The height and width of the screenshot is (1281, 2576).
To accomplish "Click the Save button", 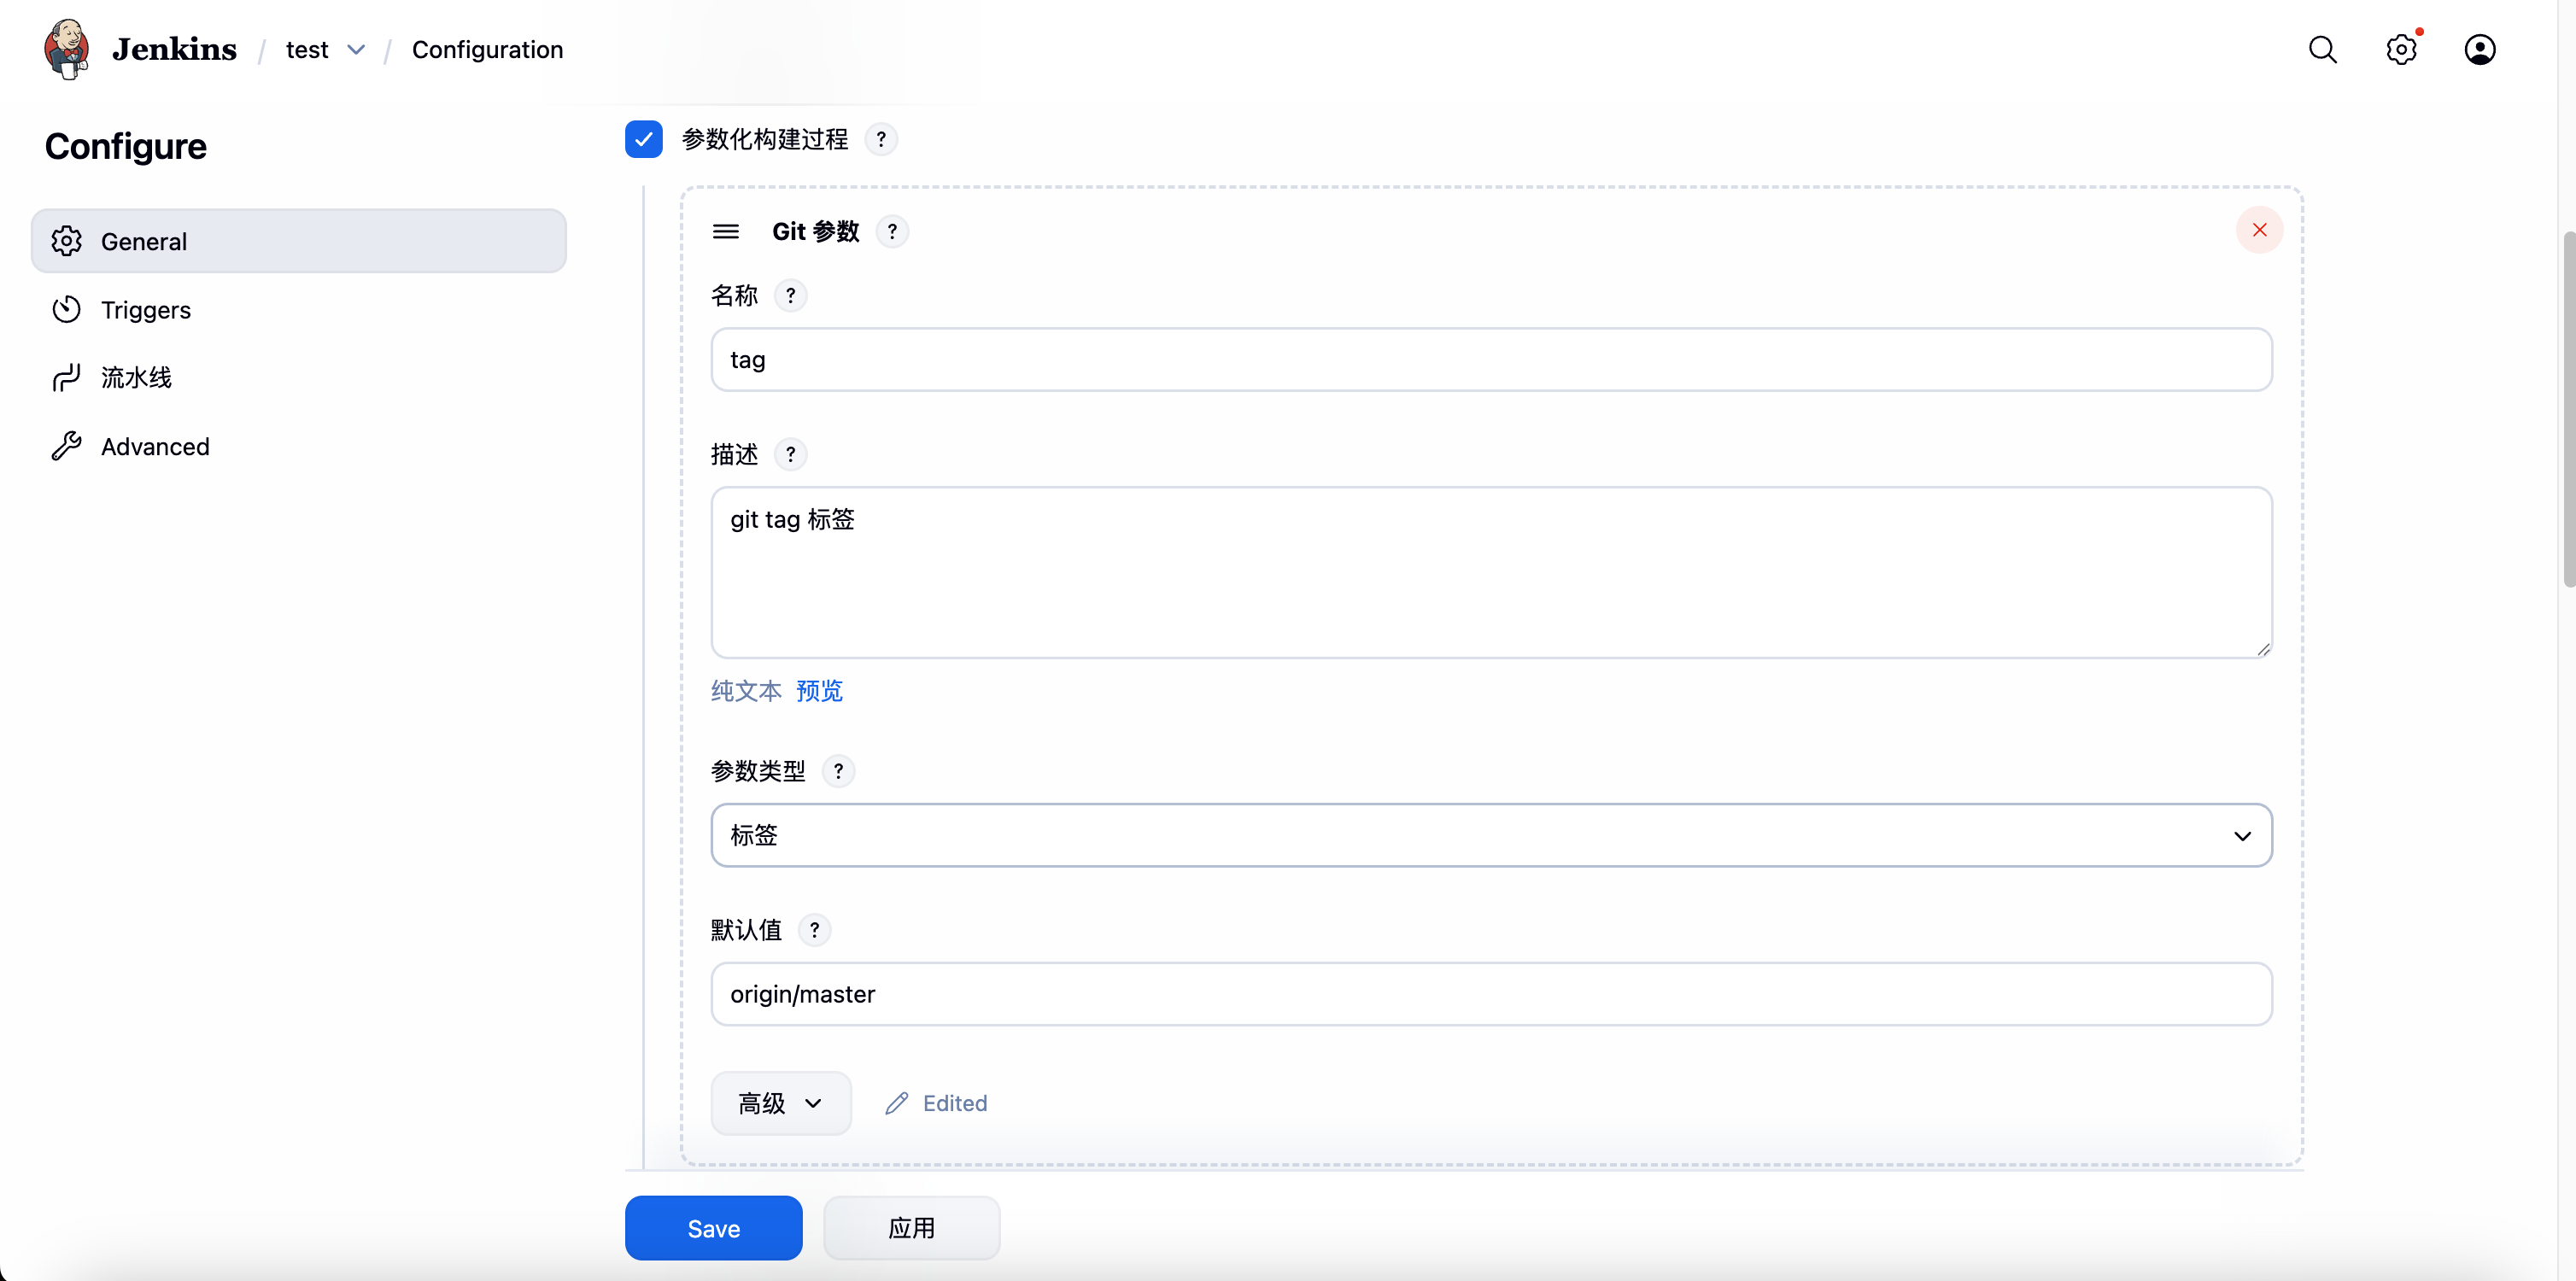I will click(x=713, y=1228).
